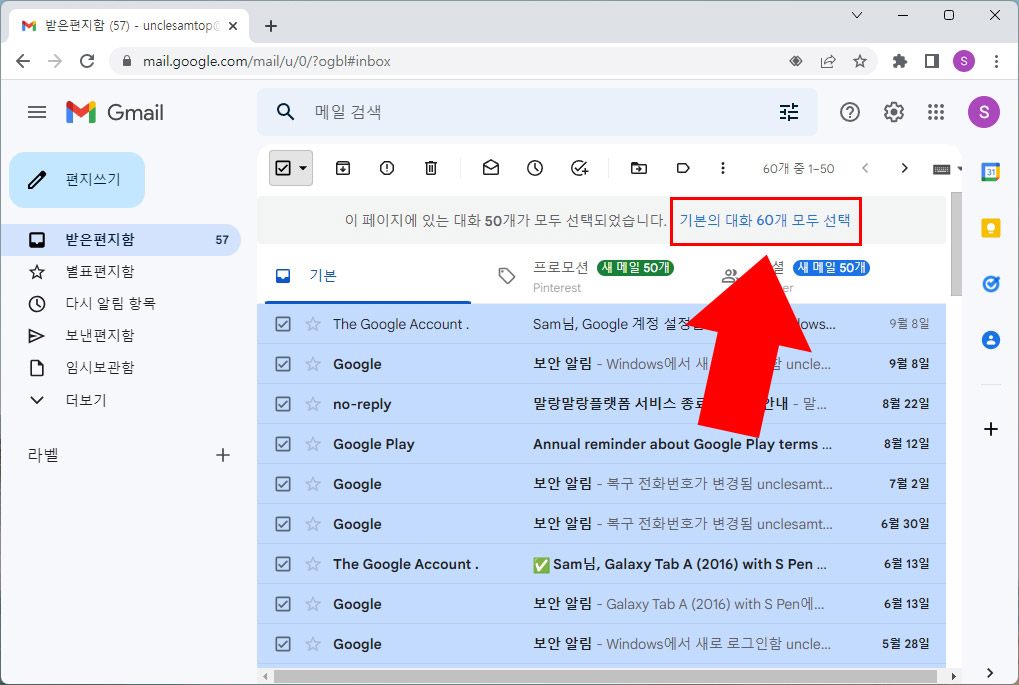Toggle the master select-all checkbox
Screen dimensions: 1019x685
click(x=283, y=168)
